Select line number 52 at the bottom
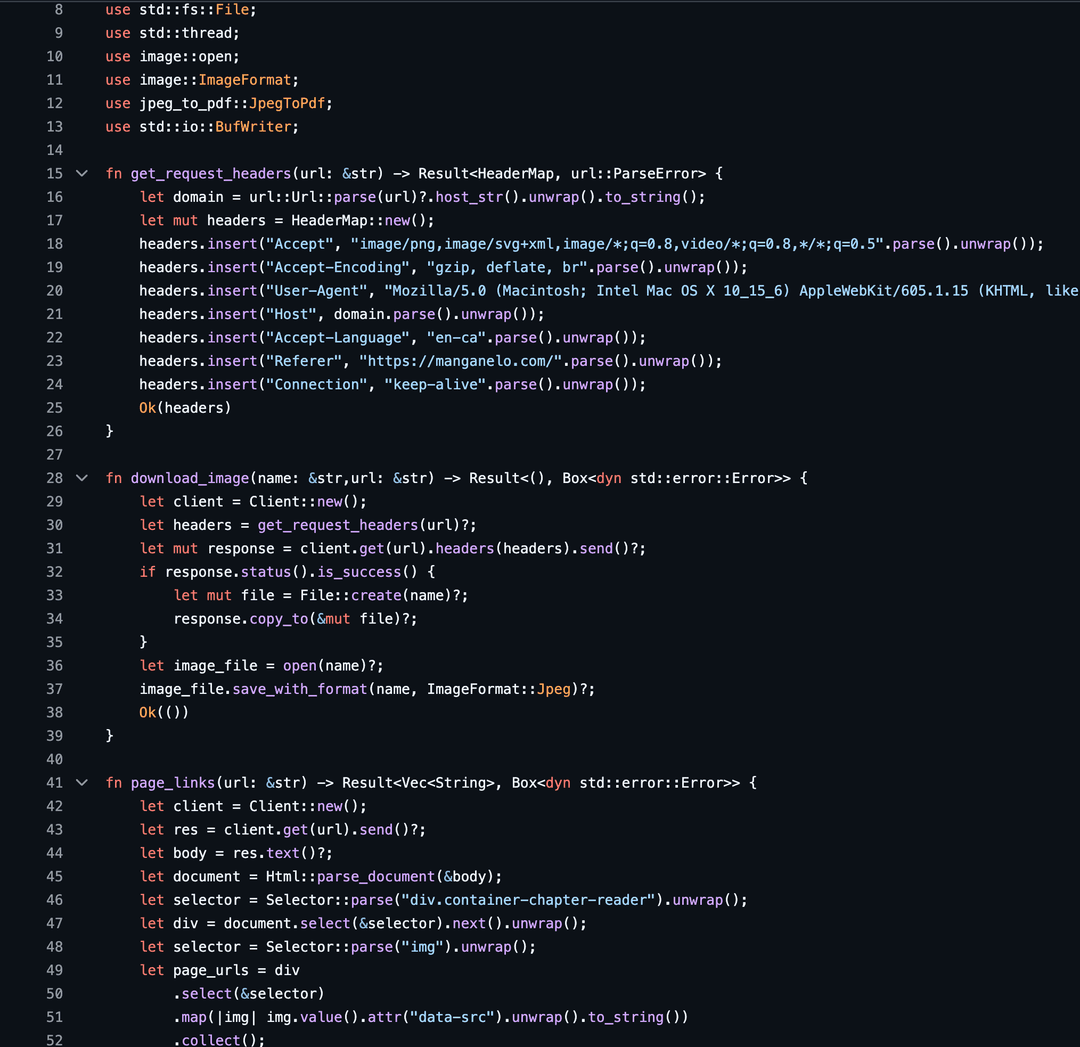This screenshot has height=1047, width=1080. (54, 1039)
